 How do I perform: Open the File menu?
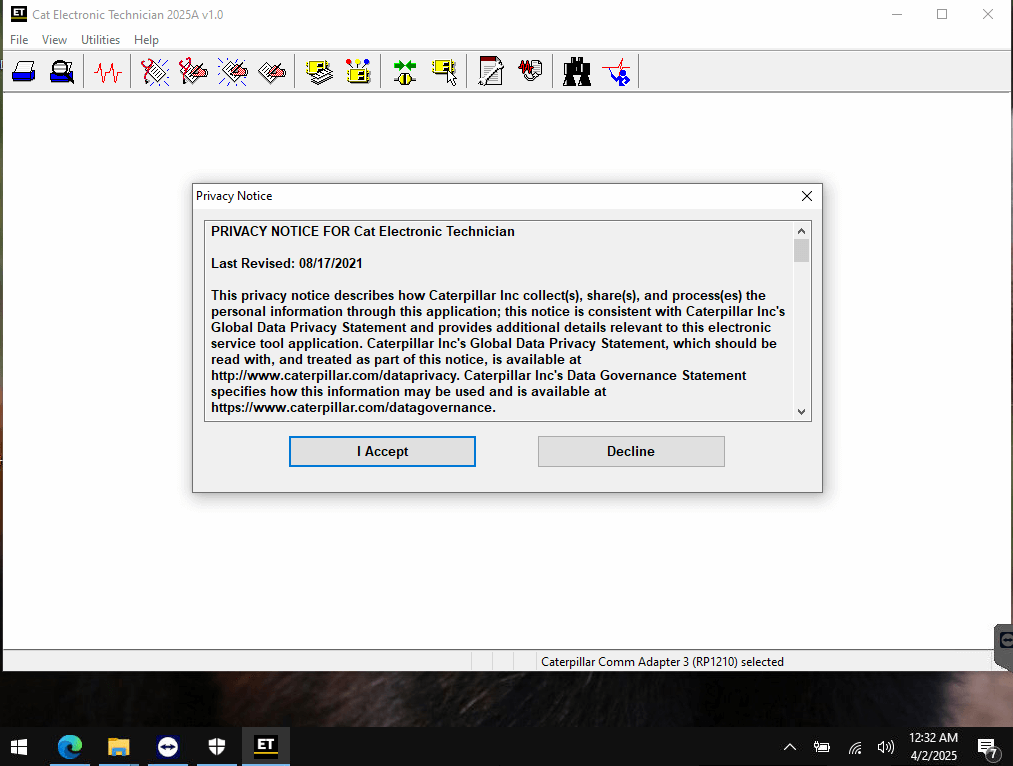[19, 40]
